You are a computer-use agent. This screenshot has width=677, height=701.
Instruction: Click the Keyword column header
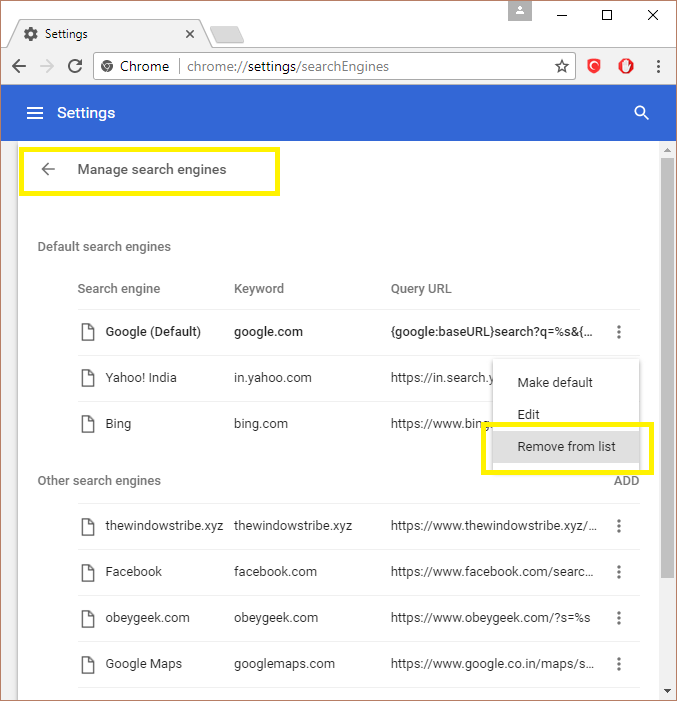point(259,289)
